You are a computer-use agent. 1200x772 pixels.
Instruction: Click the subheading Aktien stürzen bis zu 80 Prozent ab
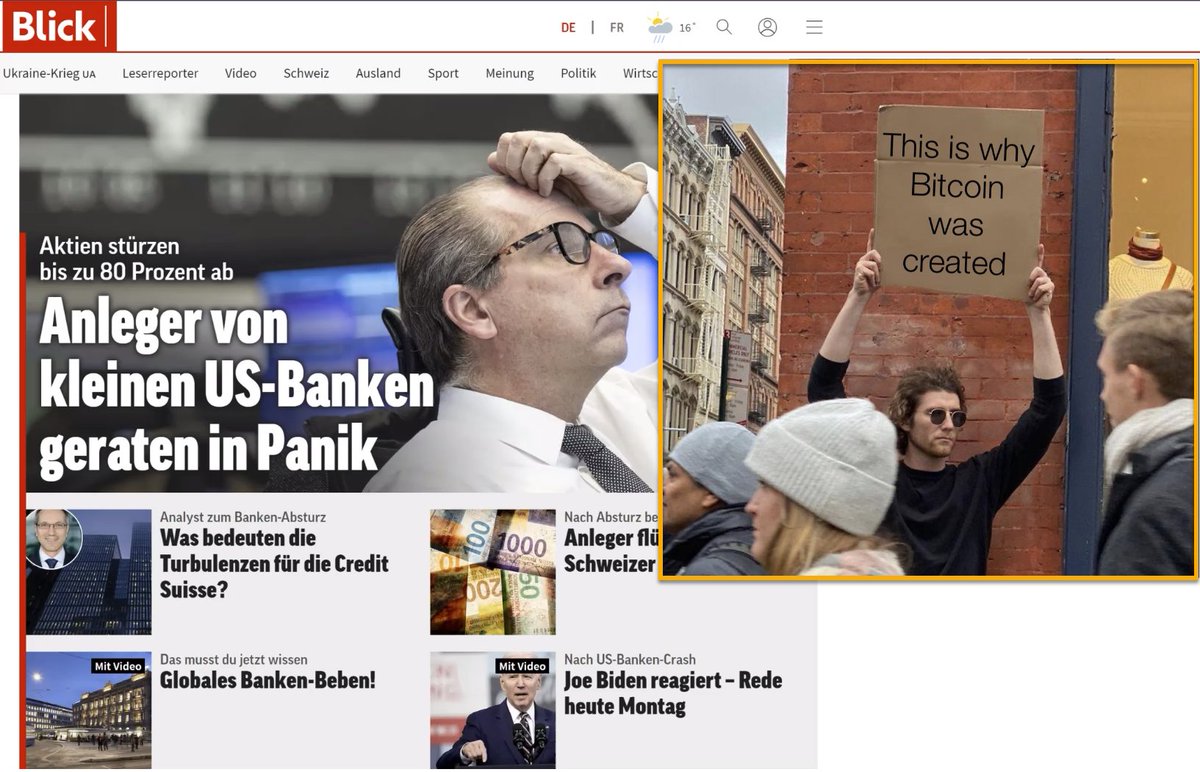[136, 258]
